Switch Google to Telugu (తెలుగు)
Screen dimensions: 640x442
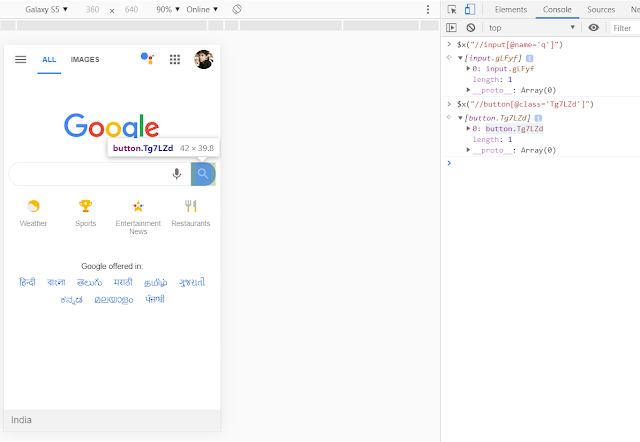(89, 282)
